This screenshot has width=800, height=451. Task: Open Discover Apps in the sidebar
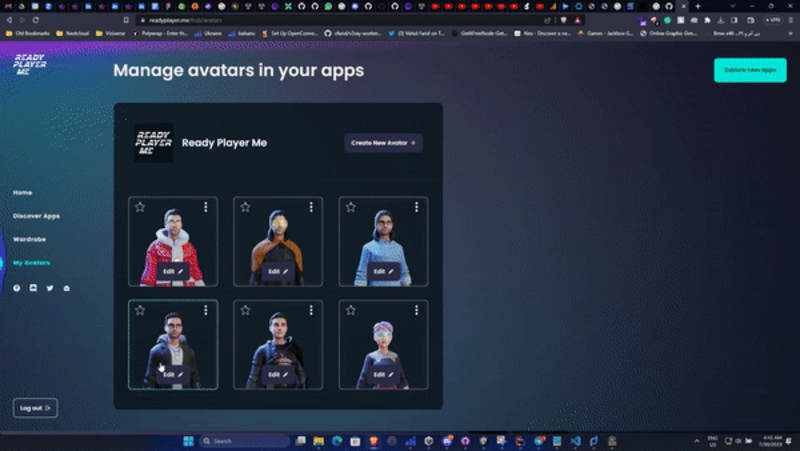36,216
